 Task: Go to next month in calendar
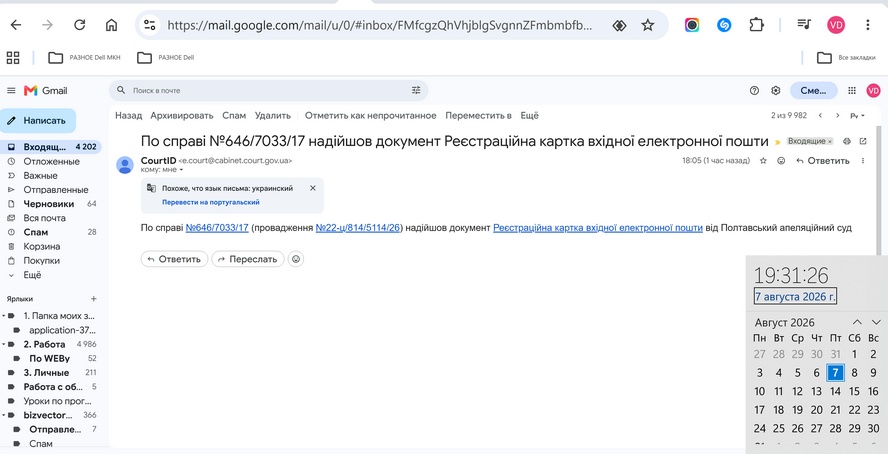876,322
